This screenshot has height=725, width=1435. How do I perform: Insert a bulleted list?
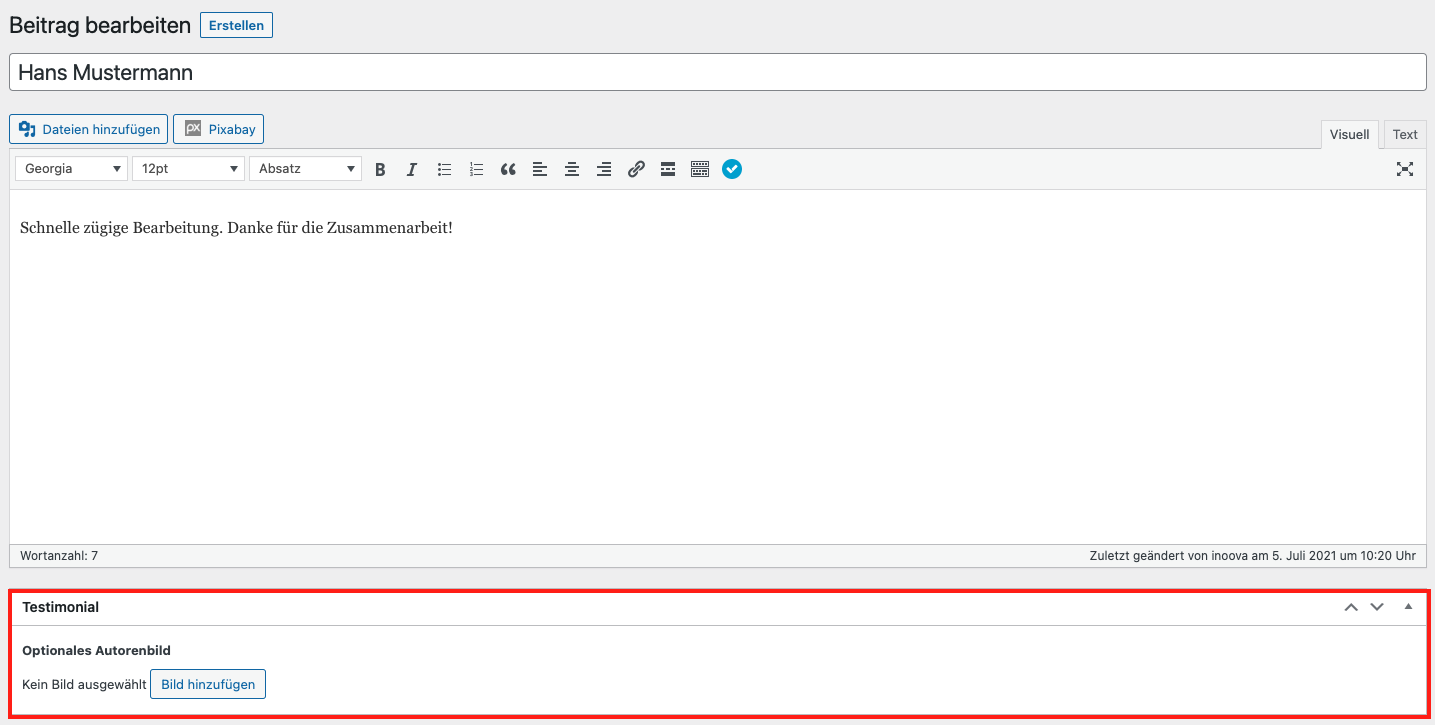click(x=444, y=170)
